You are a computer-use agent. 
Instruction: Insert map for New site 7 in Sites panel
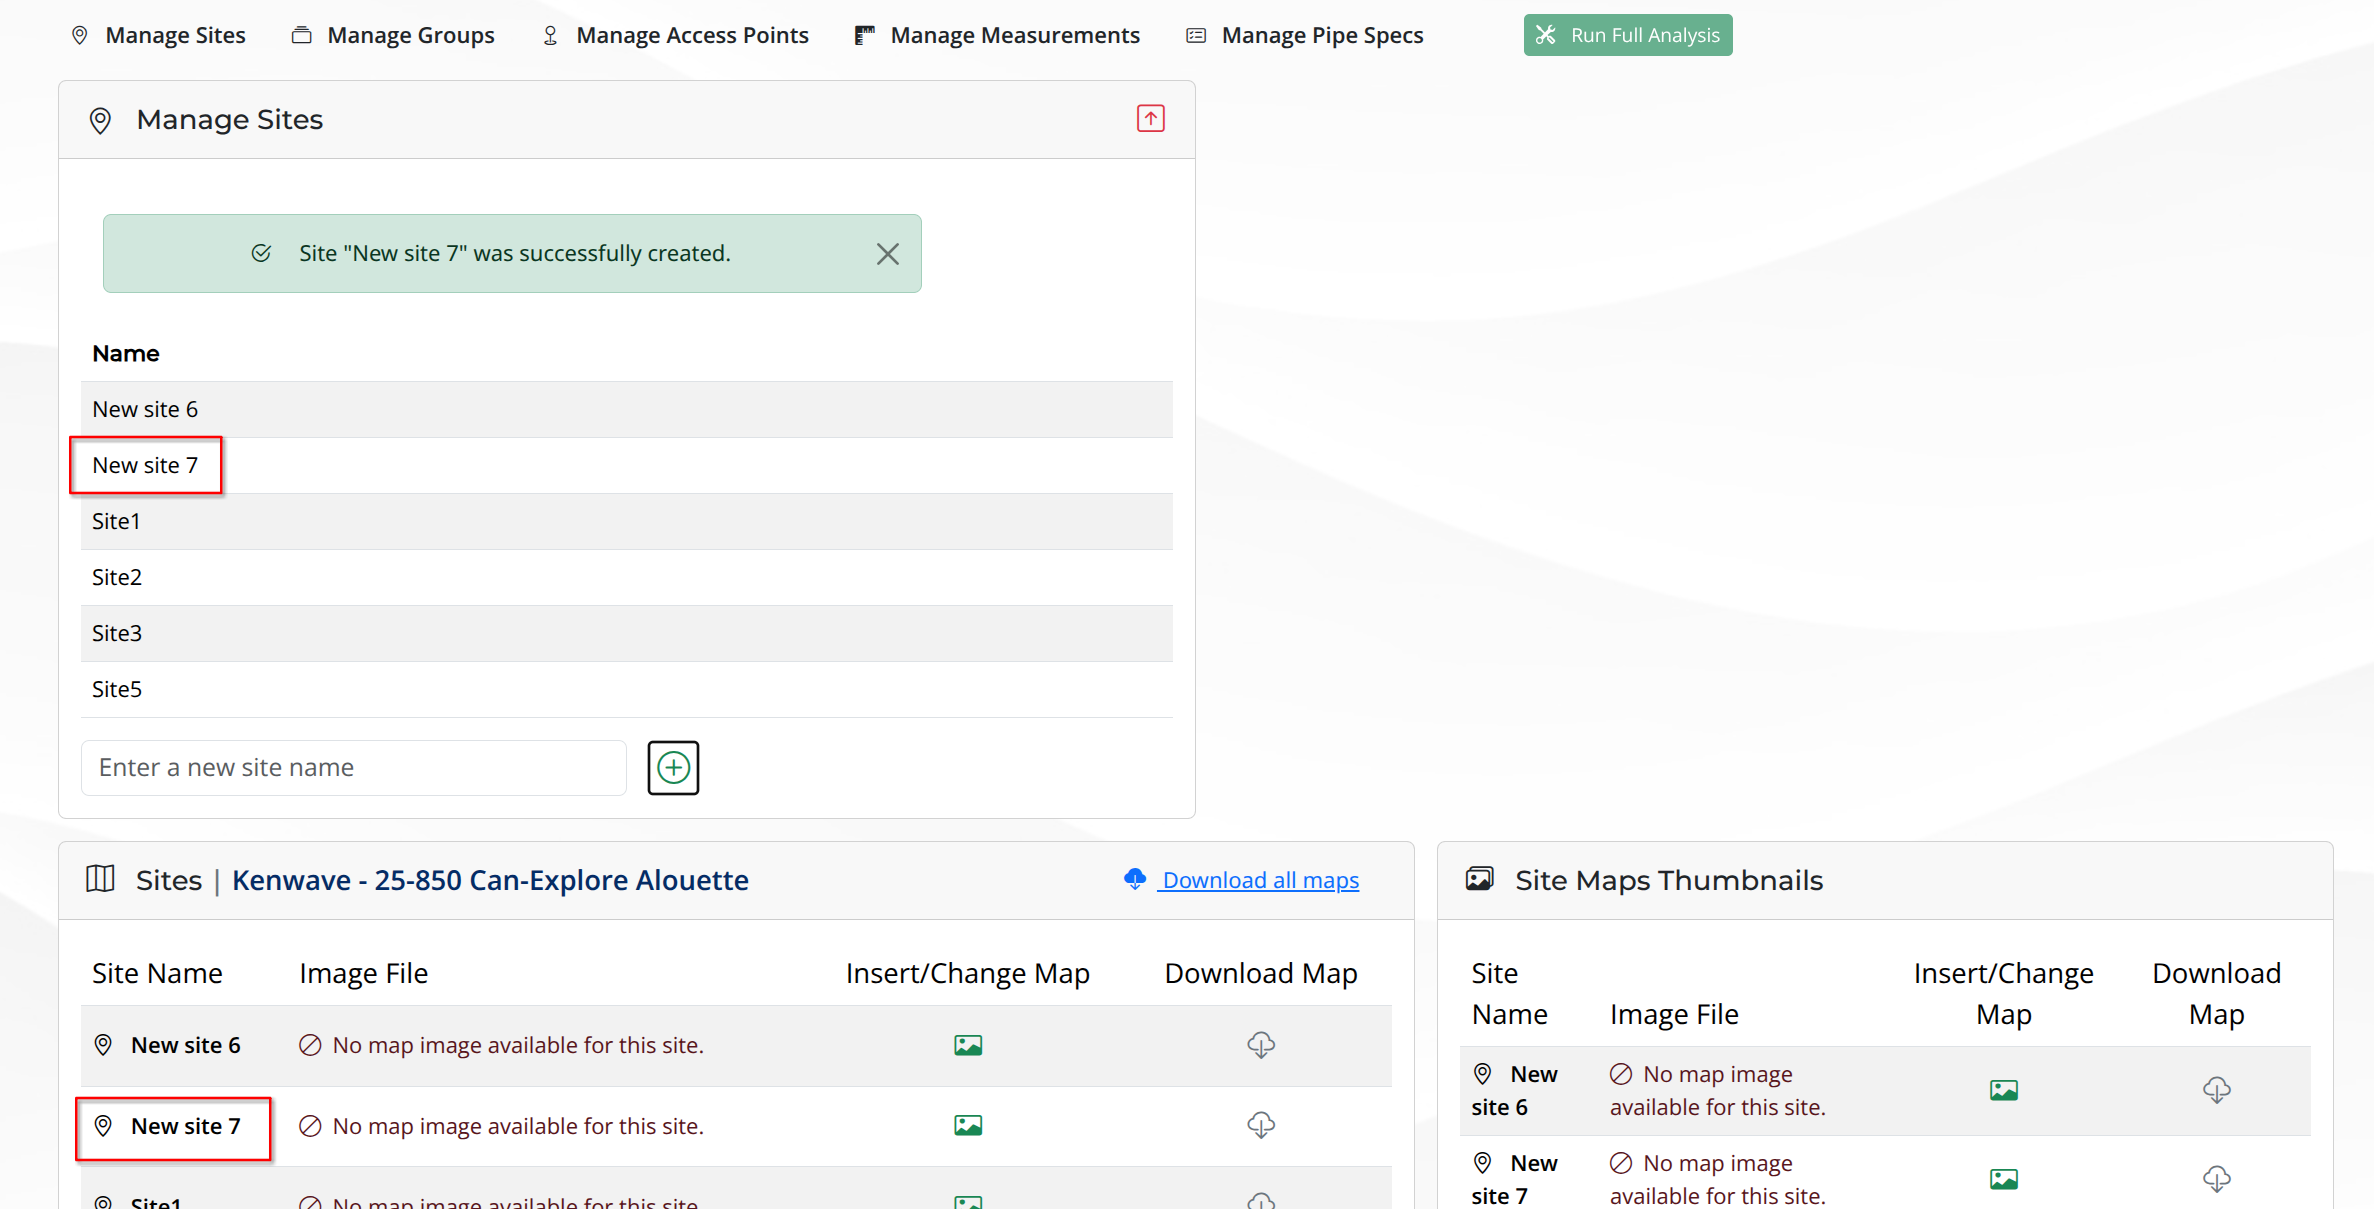[x=968, y=1126]
